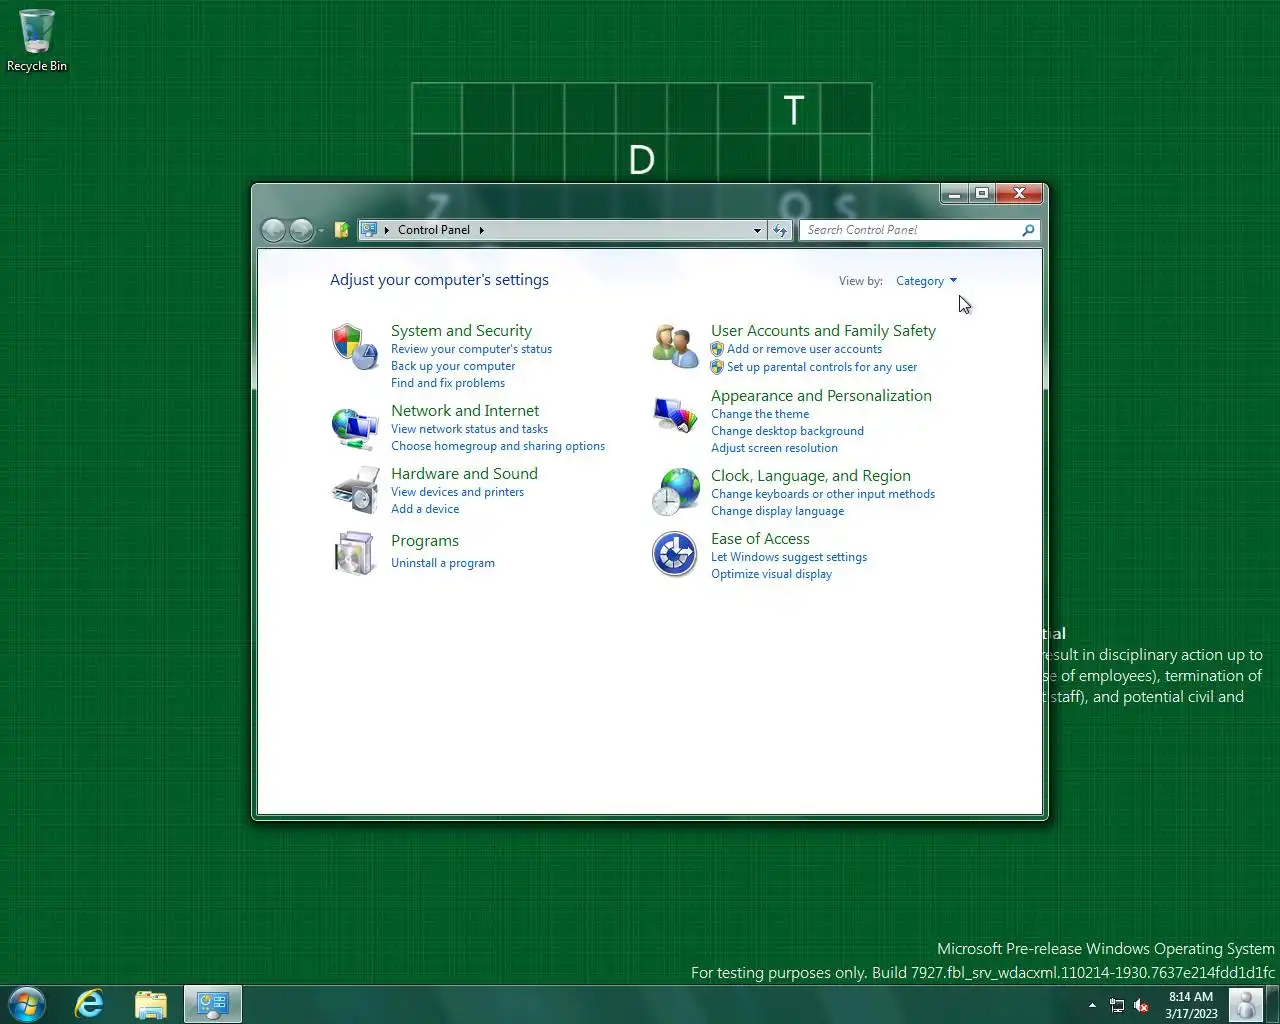Open recent pages dropdown near Back button
This screenshot has height=1024, width=1280.
click(x=321, y=231)
